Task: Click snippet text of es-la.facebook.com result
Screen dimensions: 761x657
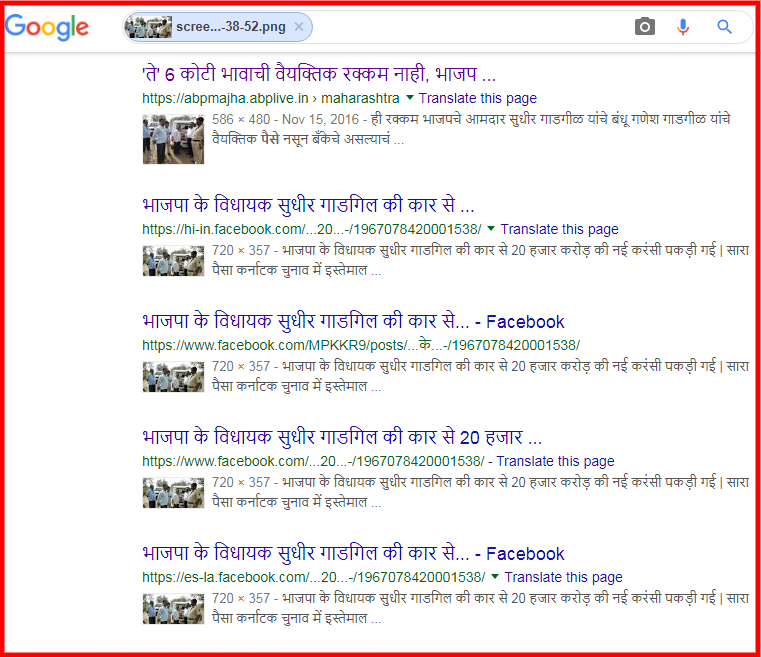Action: [480, 608]
